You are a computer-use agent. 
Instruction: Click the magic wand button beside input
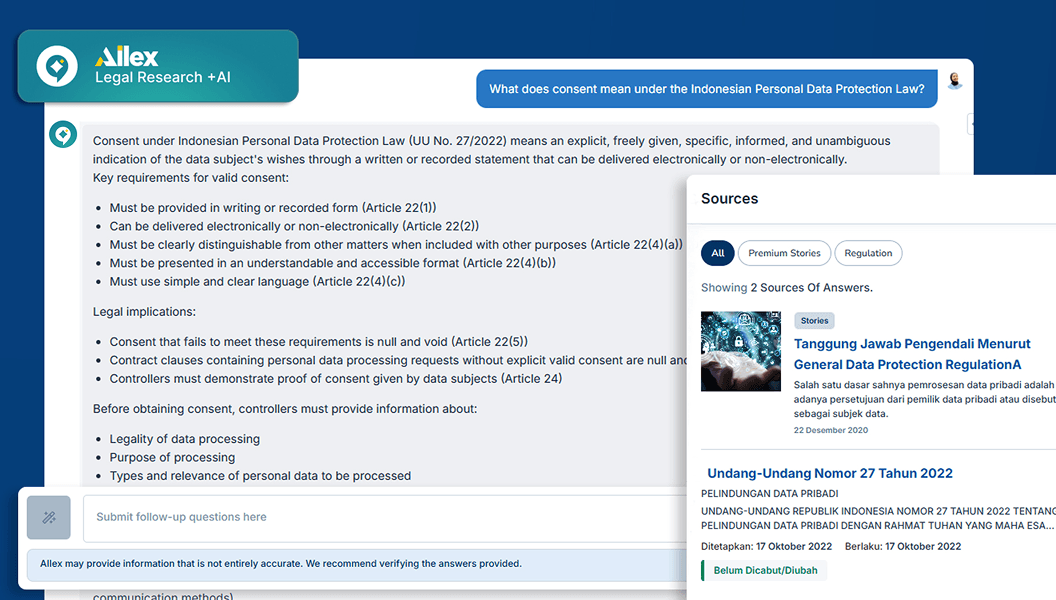click(x=49, y=517)
